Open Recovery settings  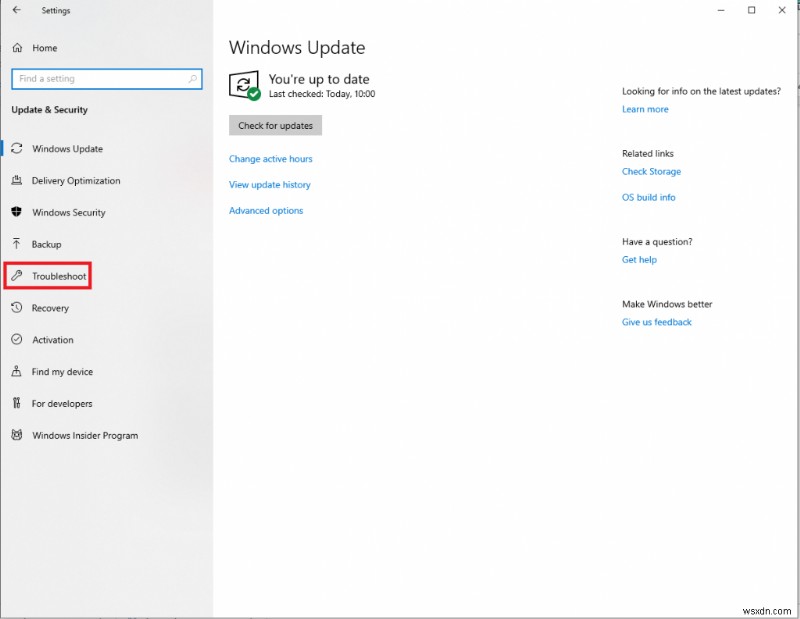pos(52,308)
